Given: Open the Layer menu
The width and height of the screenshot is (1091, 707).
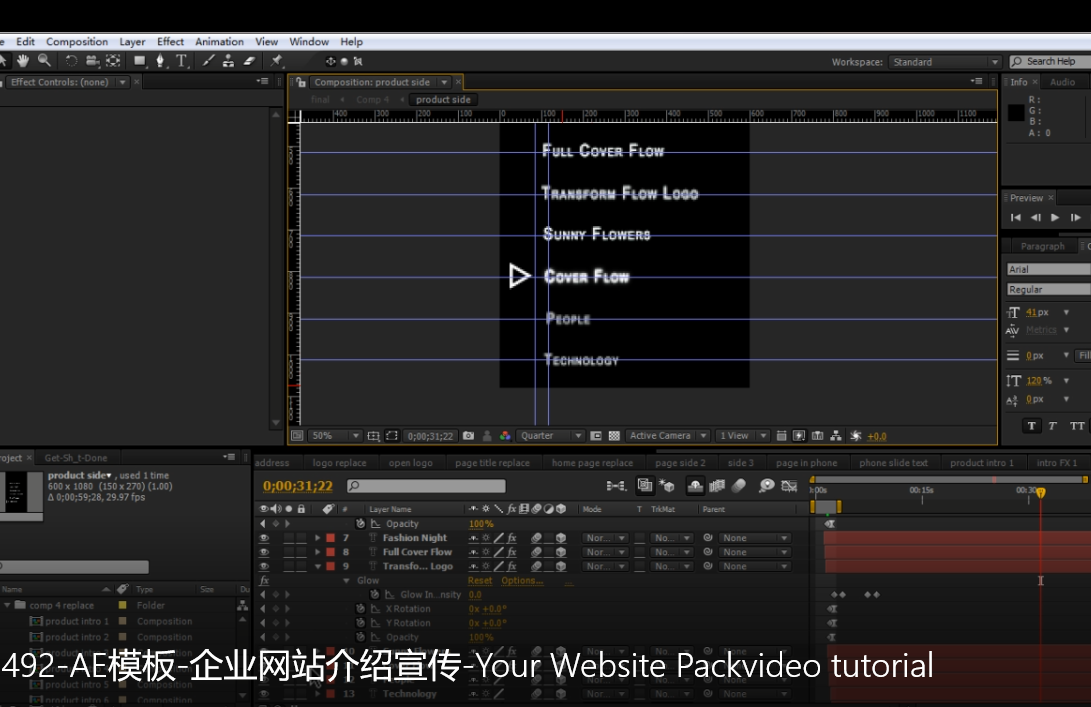Looking at the screenshot, I should pyautogui.click(x=132, y=42).
